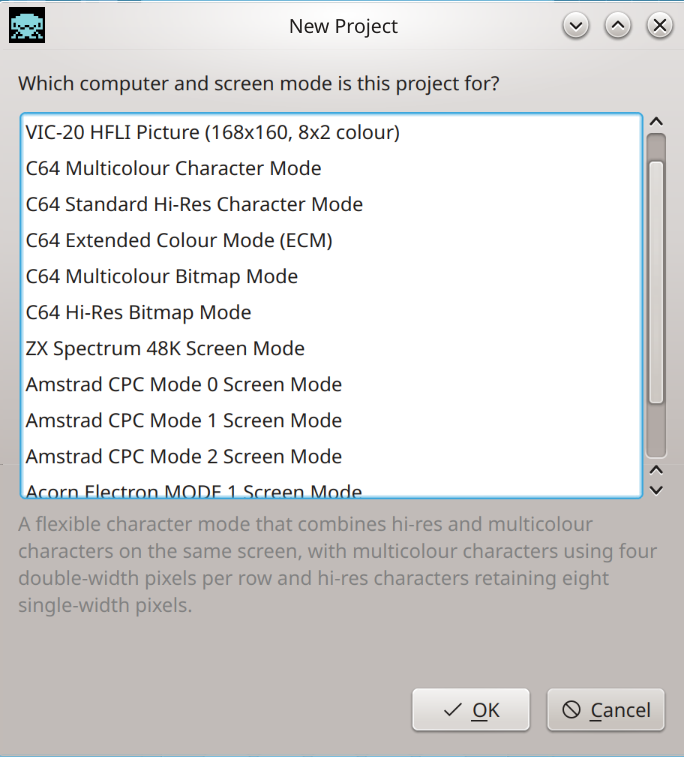Image resolution: width=684 pixels, height=757 pixels.
Task: Select ZX Spectrum 48K Screen Mode
Action: [x=332, y=349]
